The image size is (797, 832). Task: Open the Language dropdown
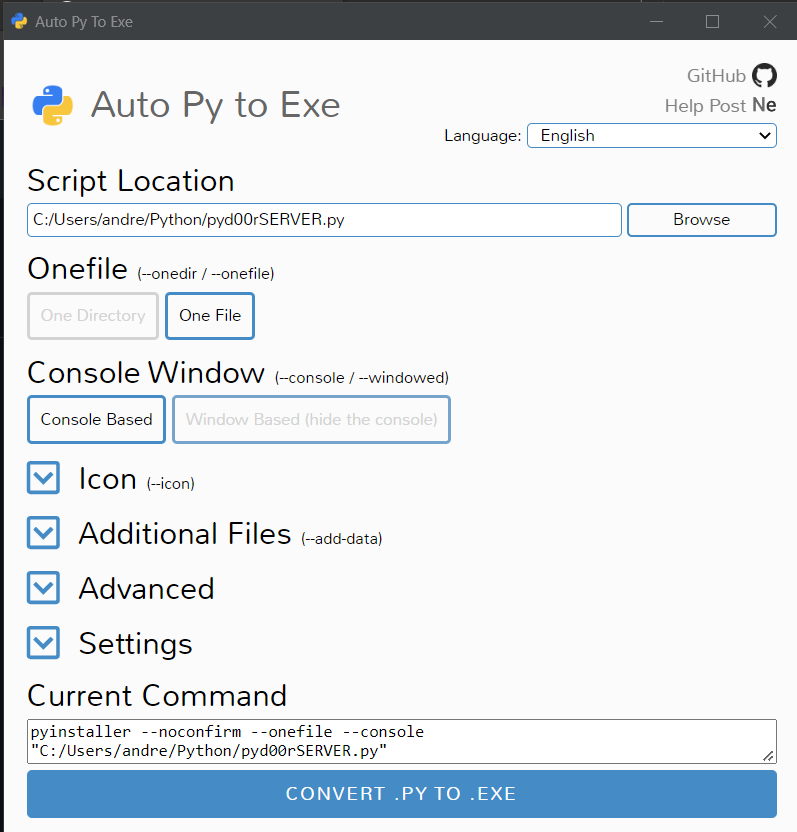point(652,136)
